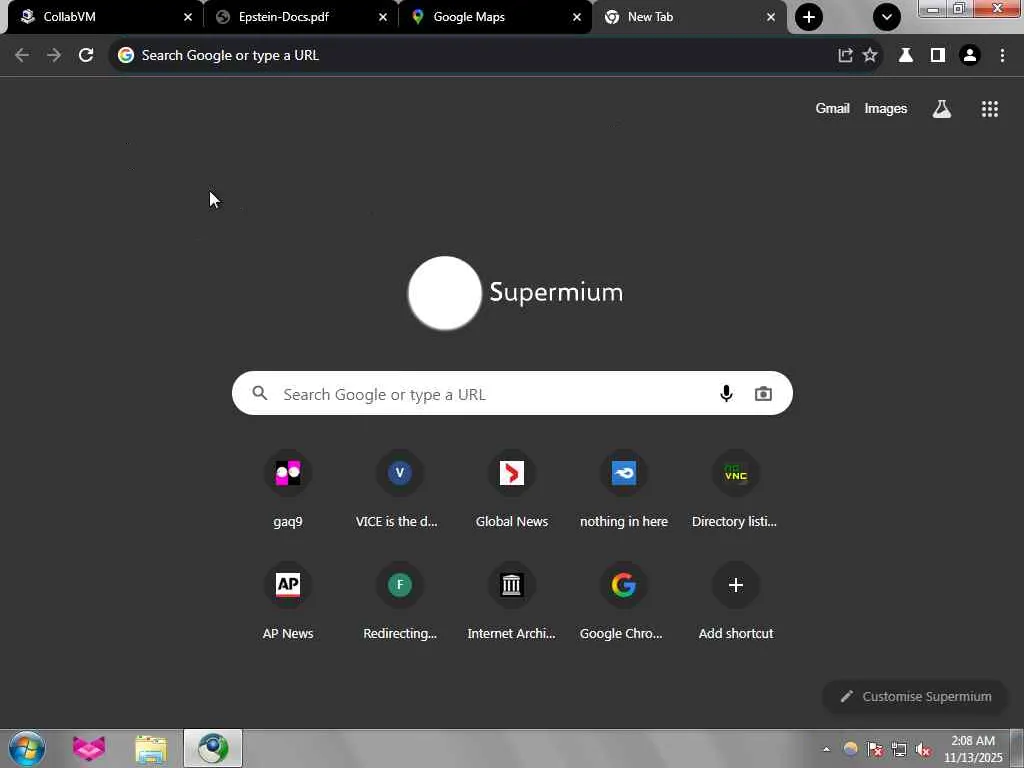Close the CollabVM tab
This screenshot has height=768, width=1024.
coord(188,17)
